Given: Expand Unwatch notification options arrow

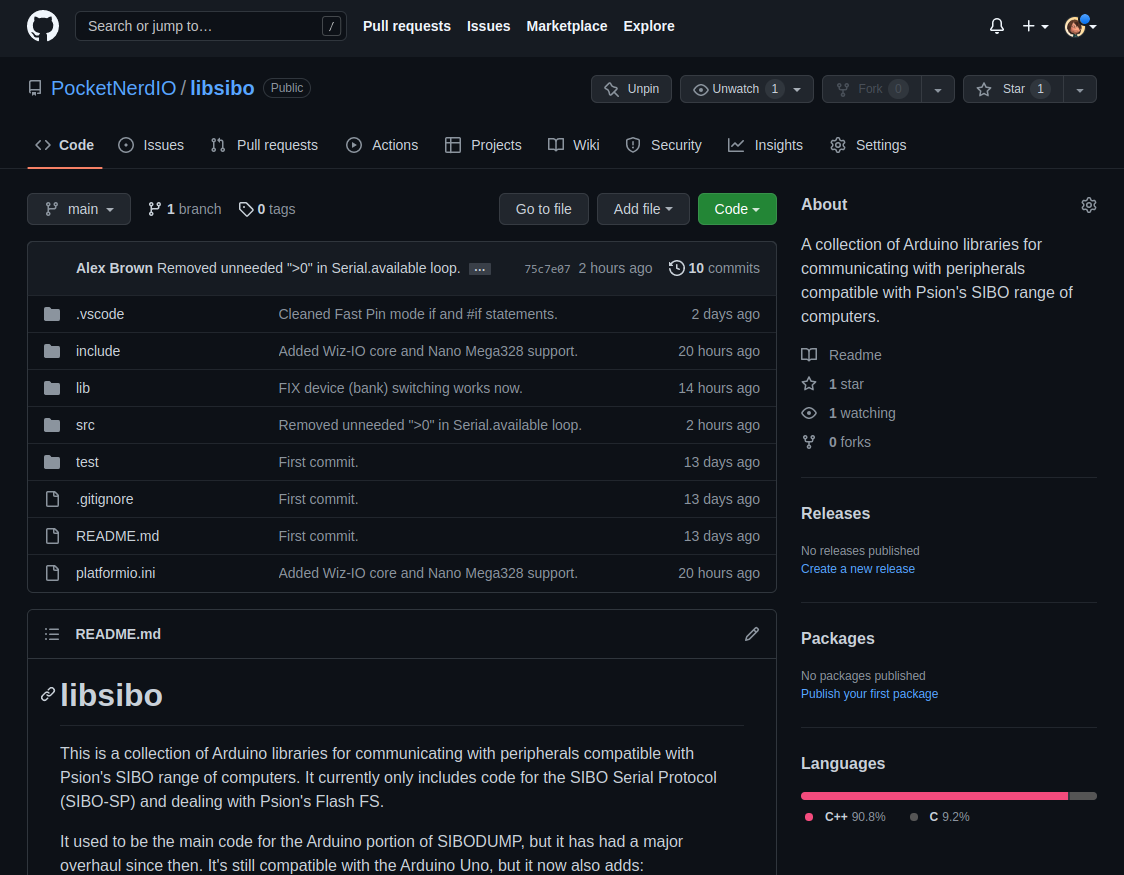Looking at the screenshot, I should (797, 90).
